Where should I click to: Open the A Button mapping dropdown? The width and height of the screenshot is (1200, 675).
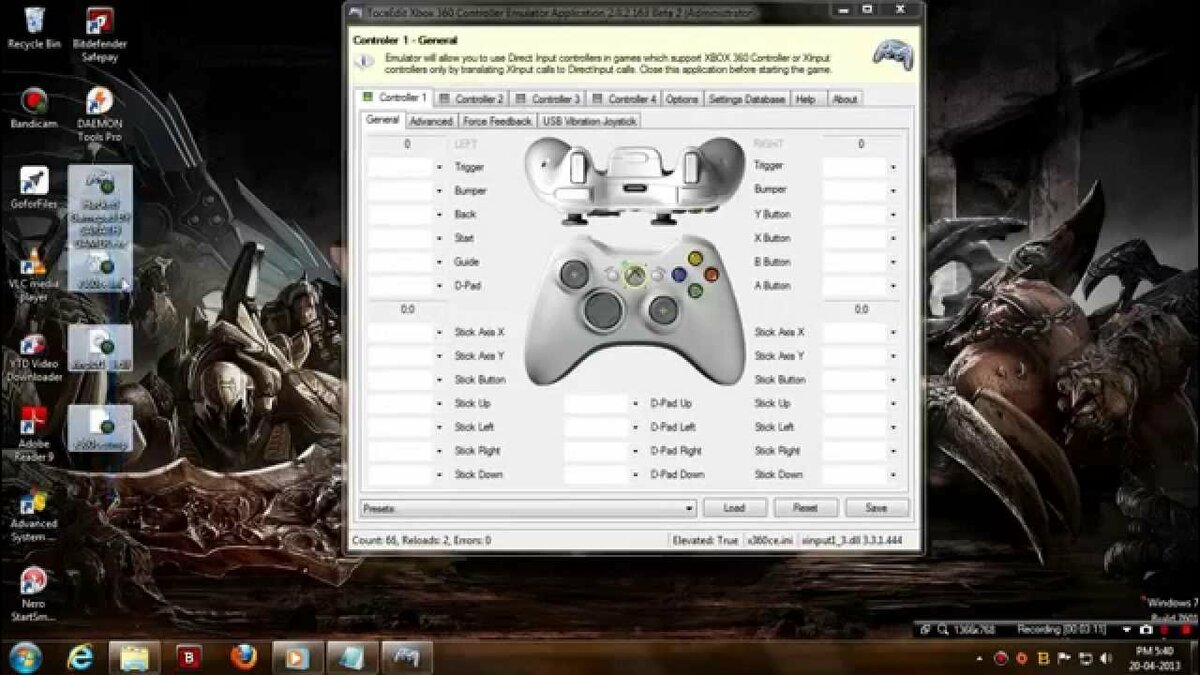pyautogui.click(x=892, y=286)
